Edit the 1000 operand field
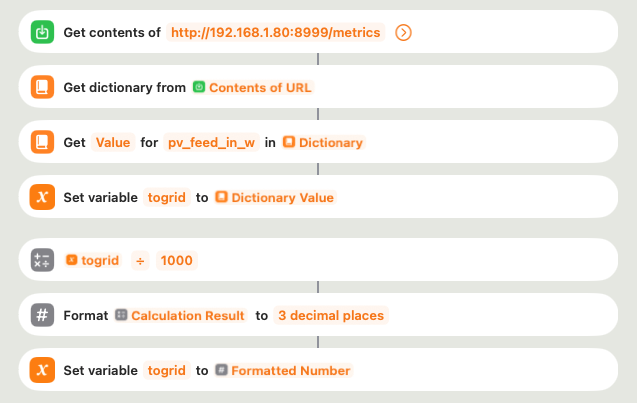 [x=176, y=260]
